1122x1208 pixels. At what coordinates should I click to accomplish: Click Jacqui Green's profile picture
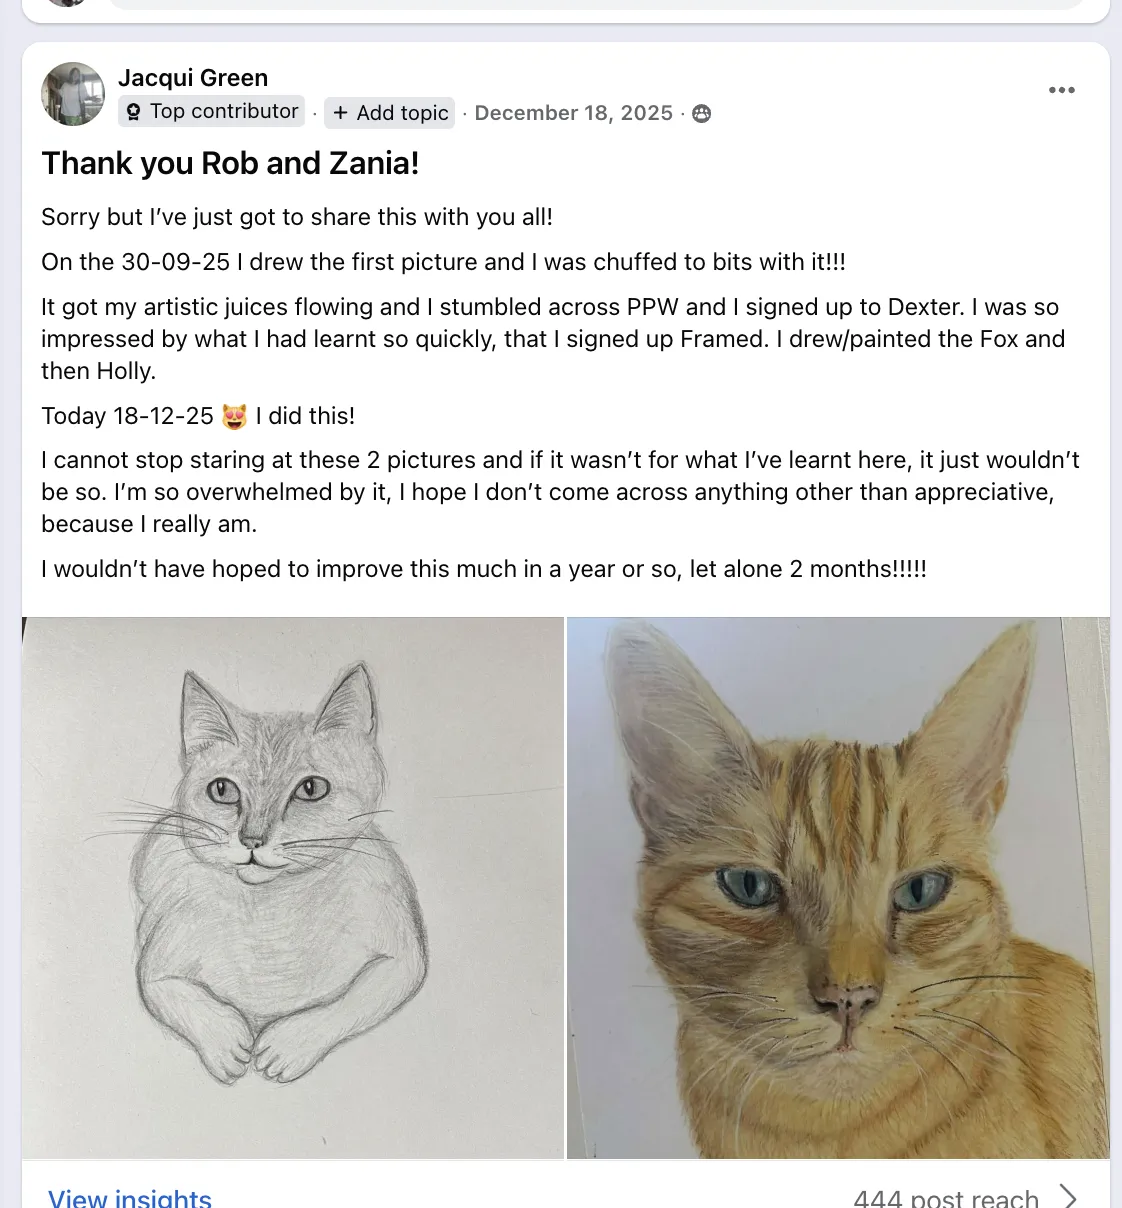(73, 94)
